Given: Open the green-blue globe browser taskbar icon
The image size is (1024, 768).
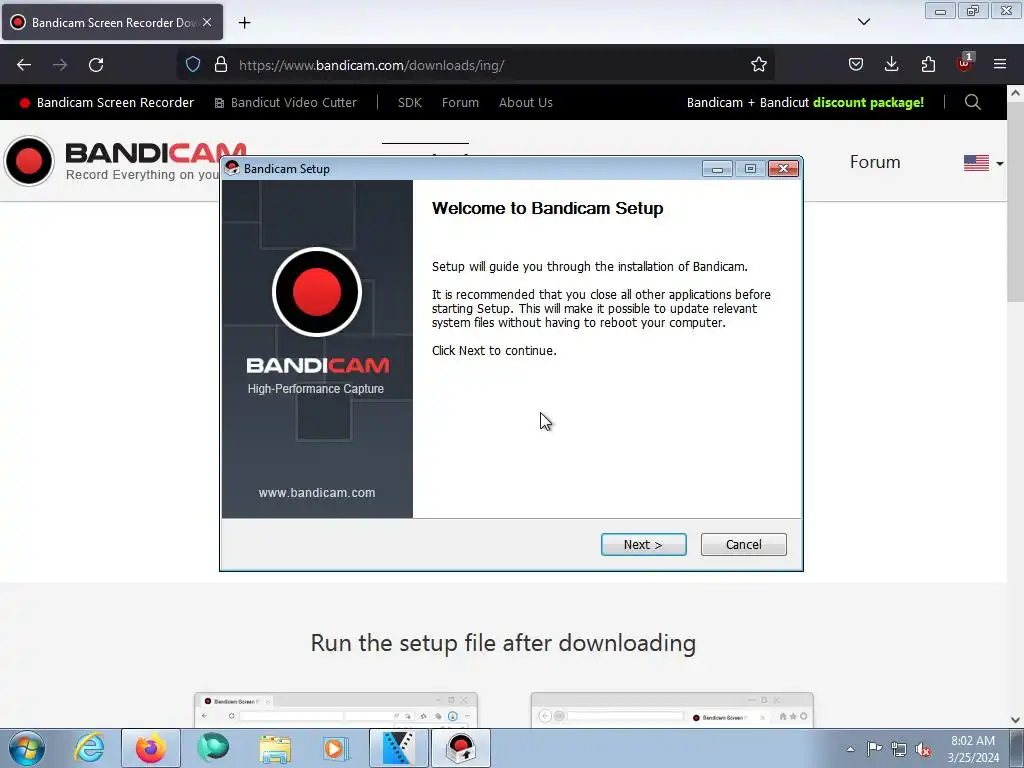Looking at the screenshot, I should coord(213,748).
